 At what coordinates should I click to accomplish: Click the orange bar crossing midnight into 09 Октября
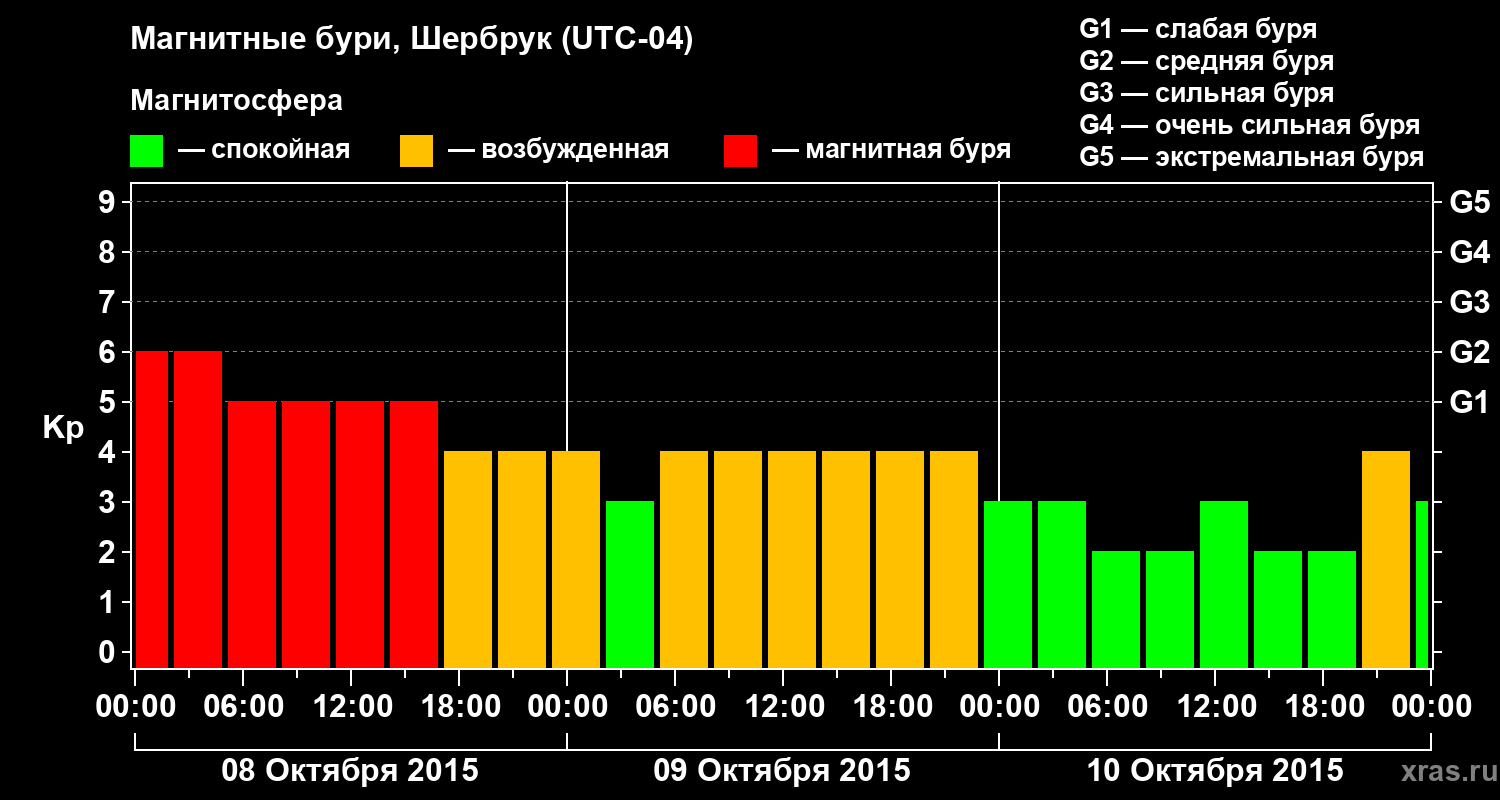pos(576,560)
